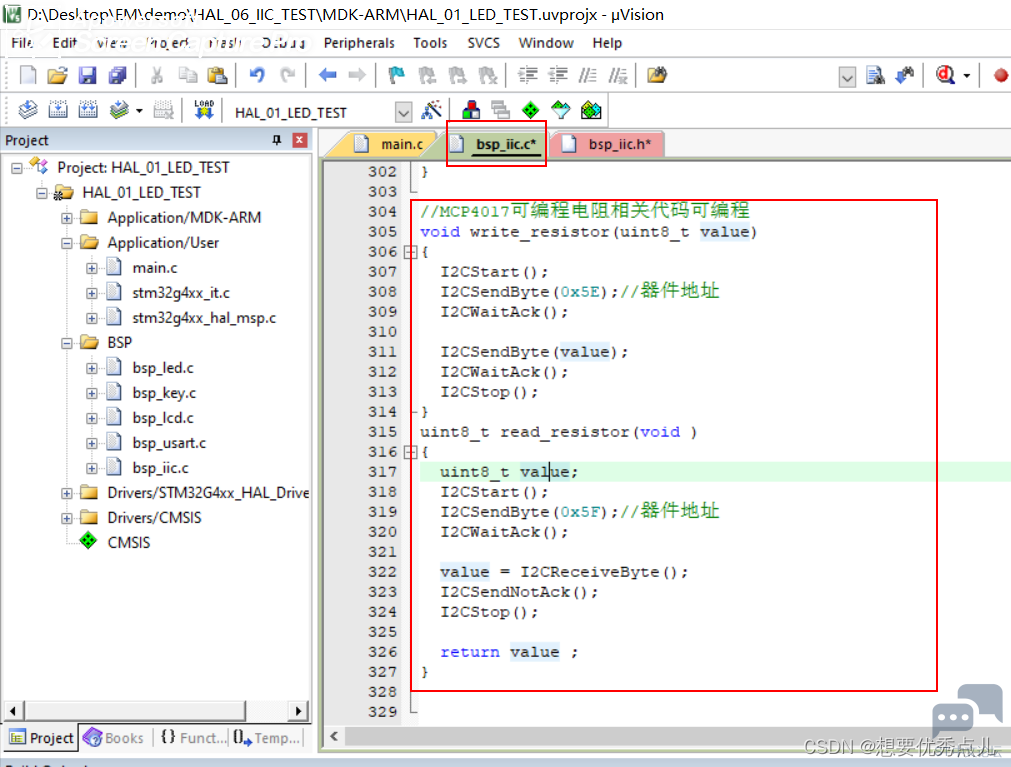Translate the current file with the translate icon
Viewport: 1011px width, 767px height.
pyautogui.click(x=27, y=110)
